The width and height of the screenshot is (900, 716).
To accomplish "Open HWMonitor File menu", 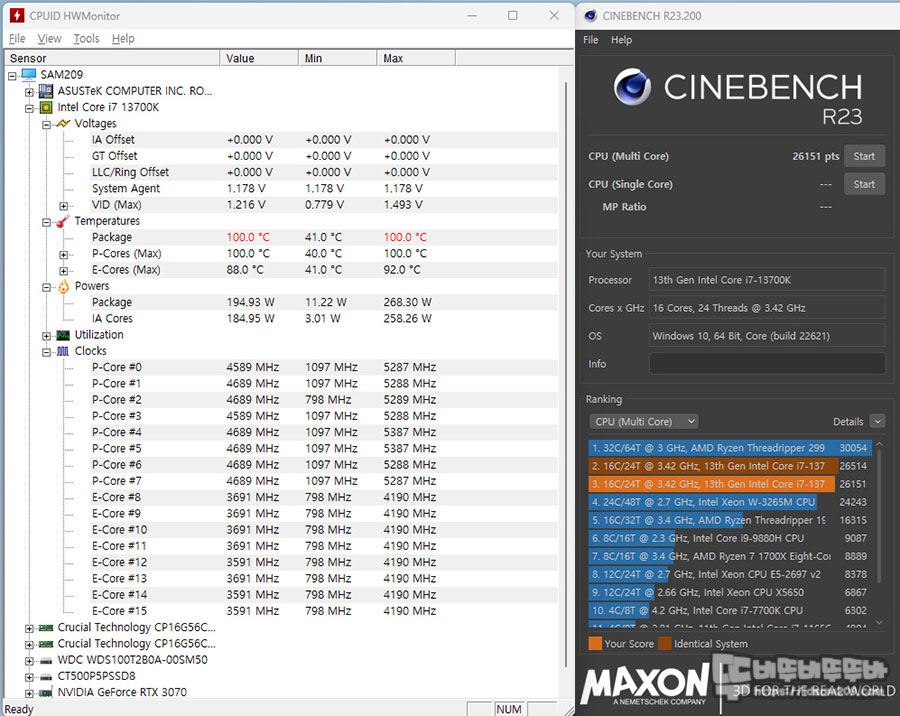I will click(x=17, y=38).
